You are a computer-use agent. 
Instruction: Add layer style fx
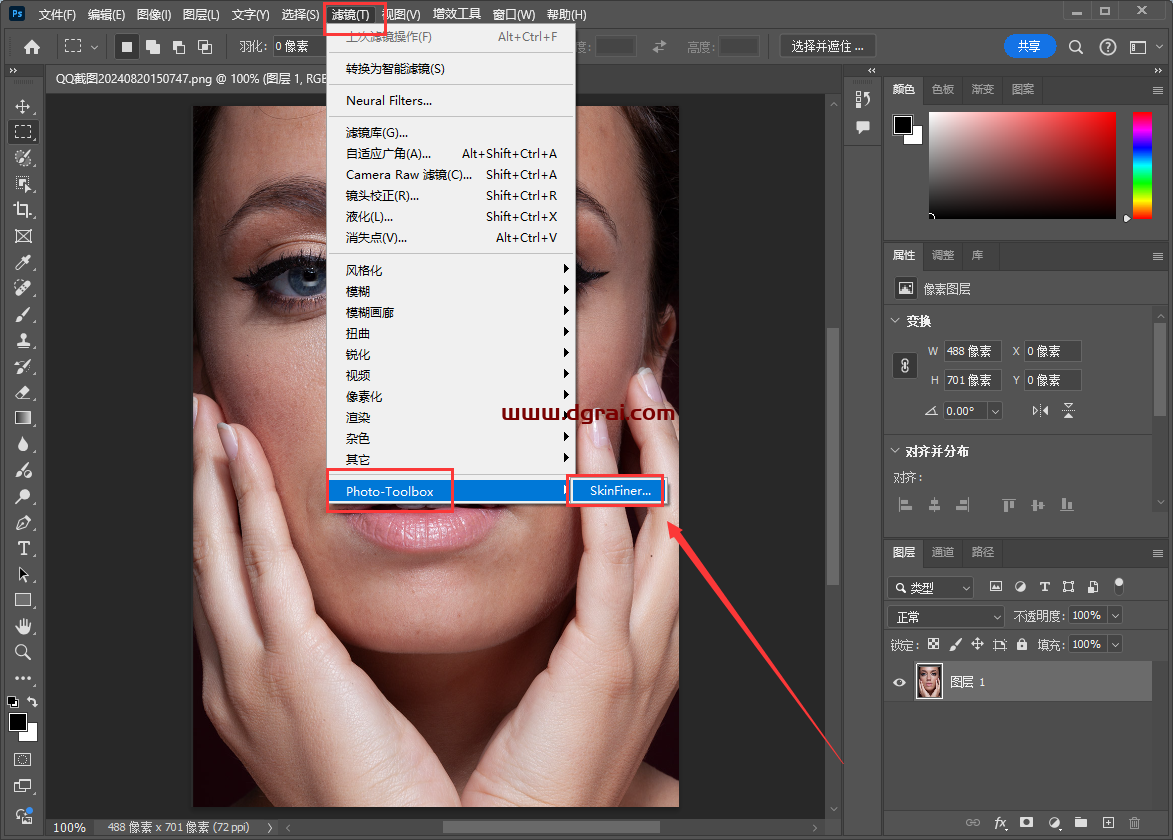point(1000,823)
